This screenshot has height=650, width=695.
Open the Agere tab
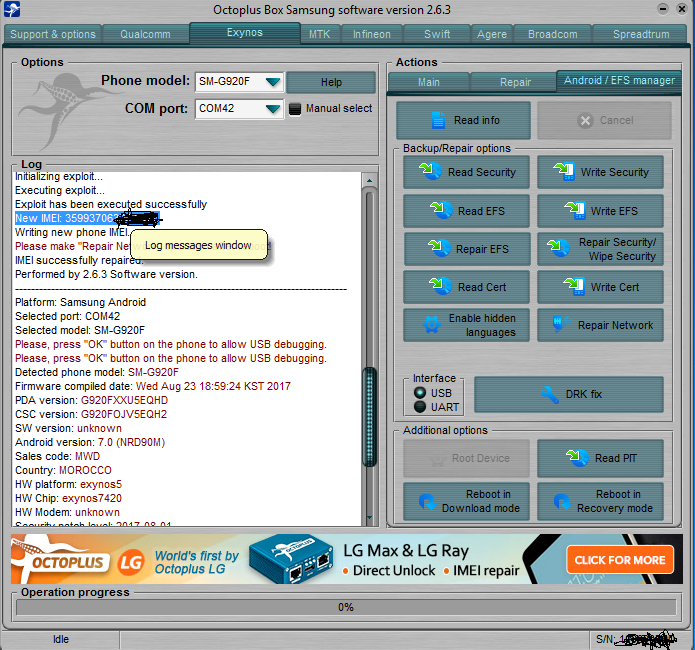coord(492,34)
